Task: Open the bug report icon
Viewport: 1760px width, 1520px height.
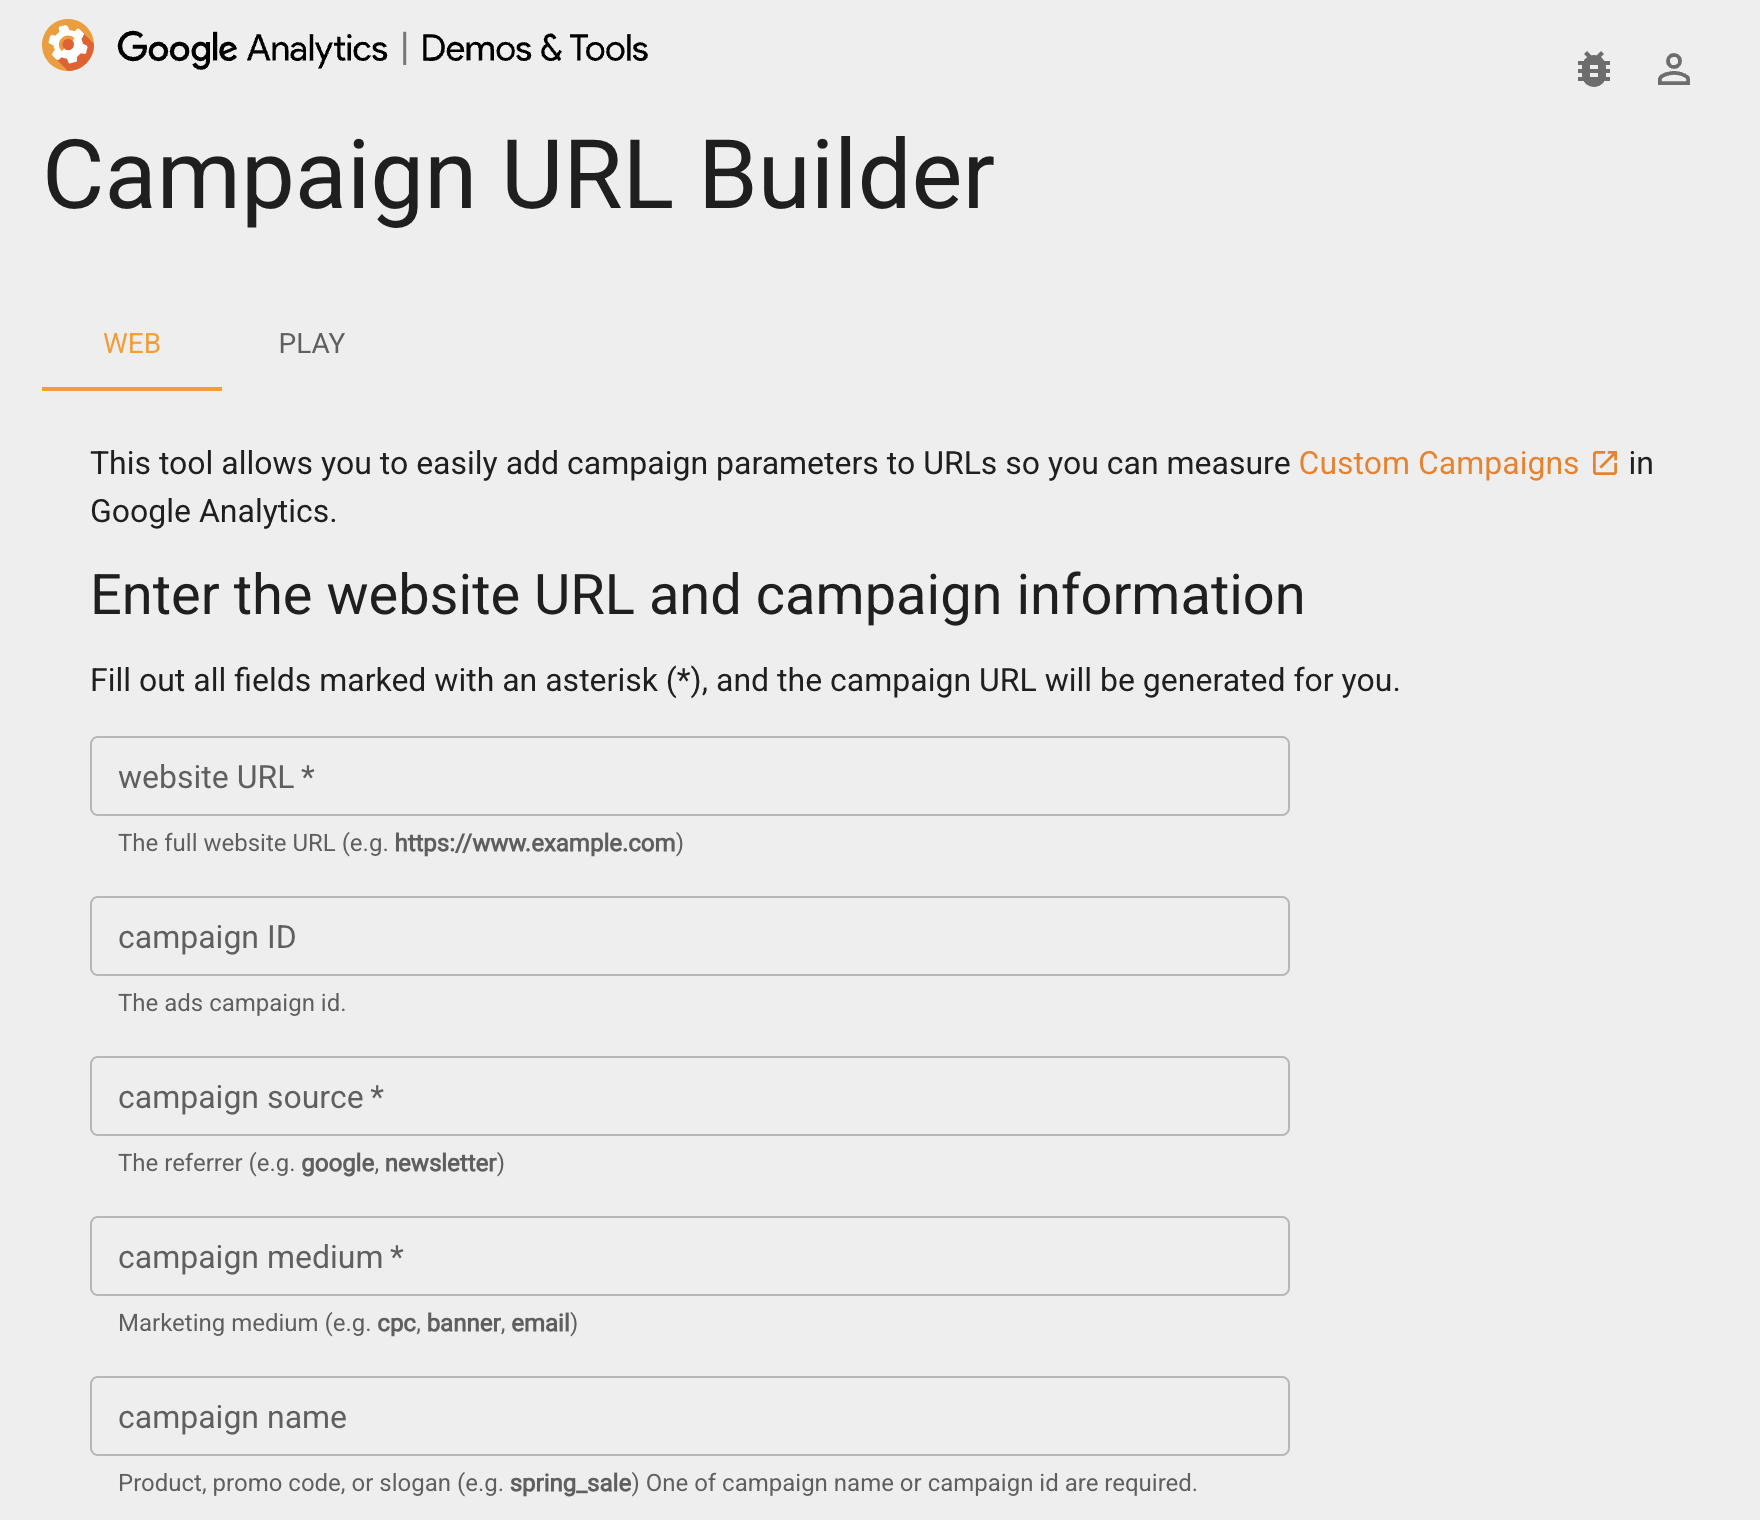Action: pyautogui.click(x=1594, y=70)
